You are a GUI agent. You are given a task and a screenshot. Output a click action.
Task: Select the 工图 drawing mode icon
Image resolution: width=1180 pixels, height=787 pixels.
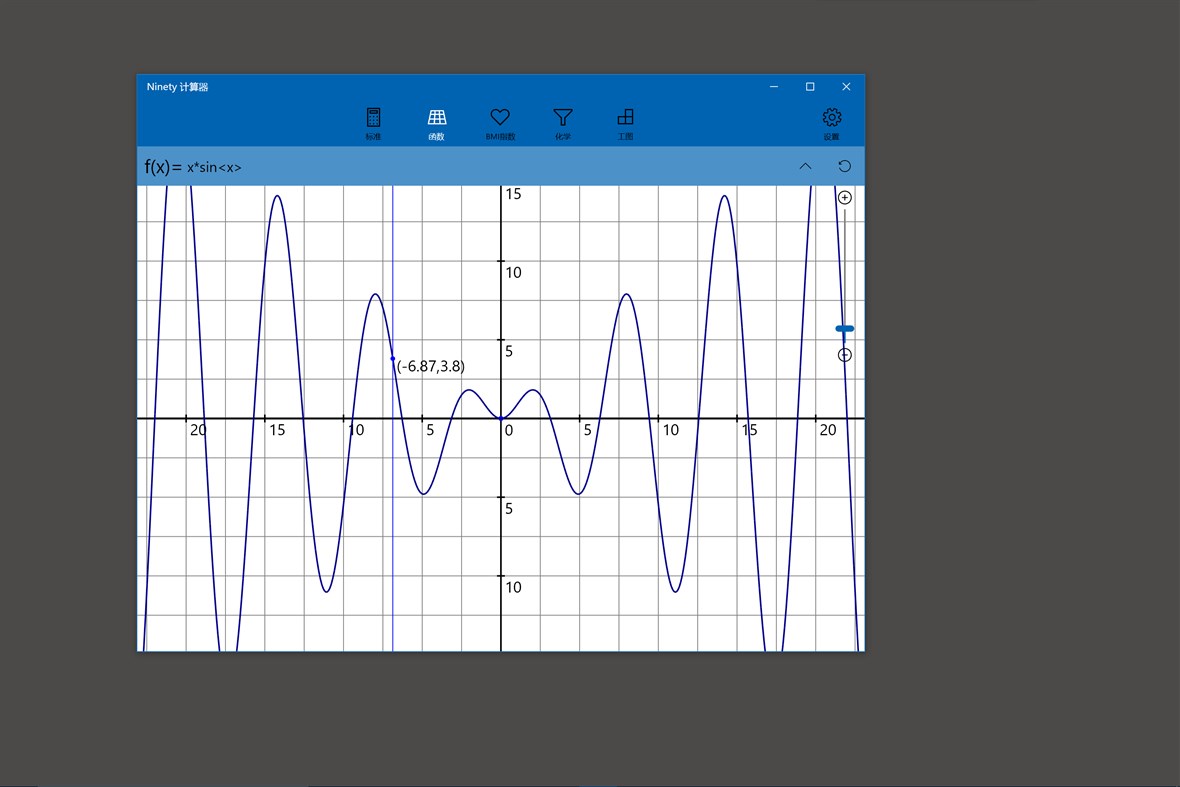click(x=626, y=121)
